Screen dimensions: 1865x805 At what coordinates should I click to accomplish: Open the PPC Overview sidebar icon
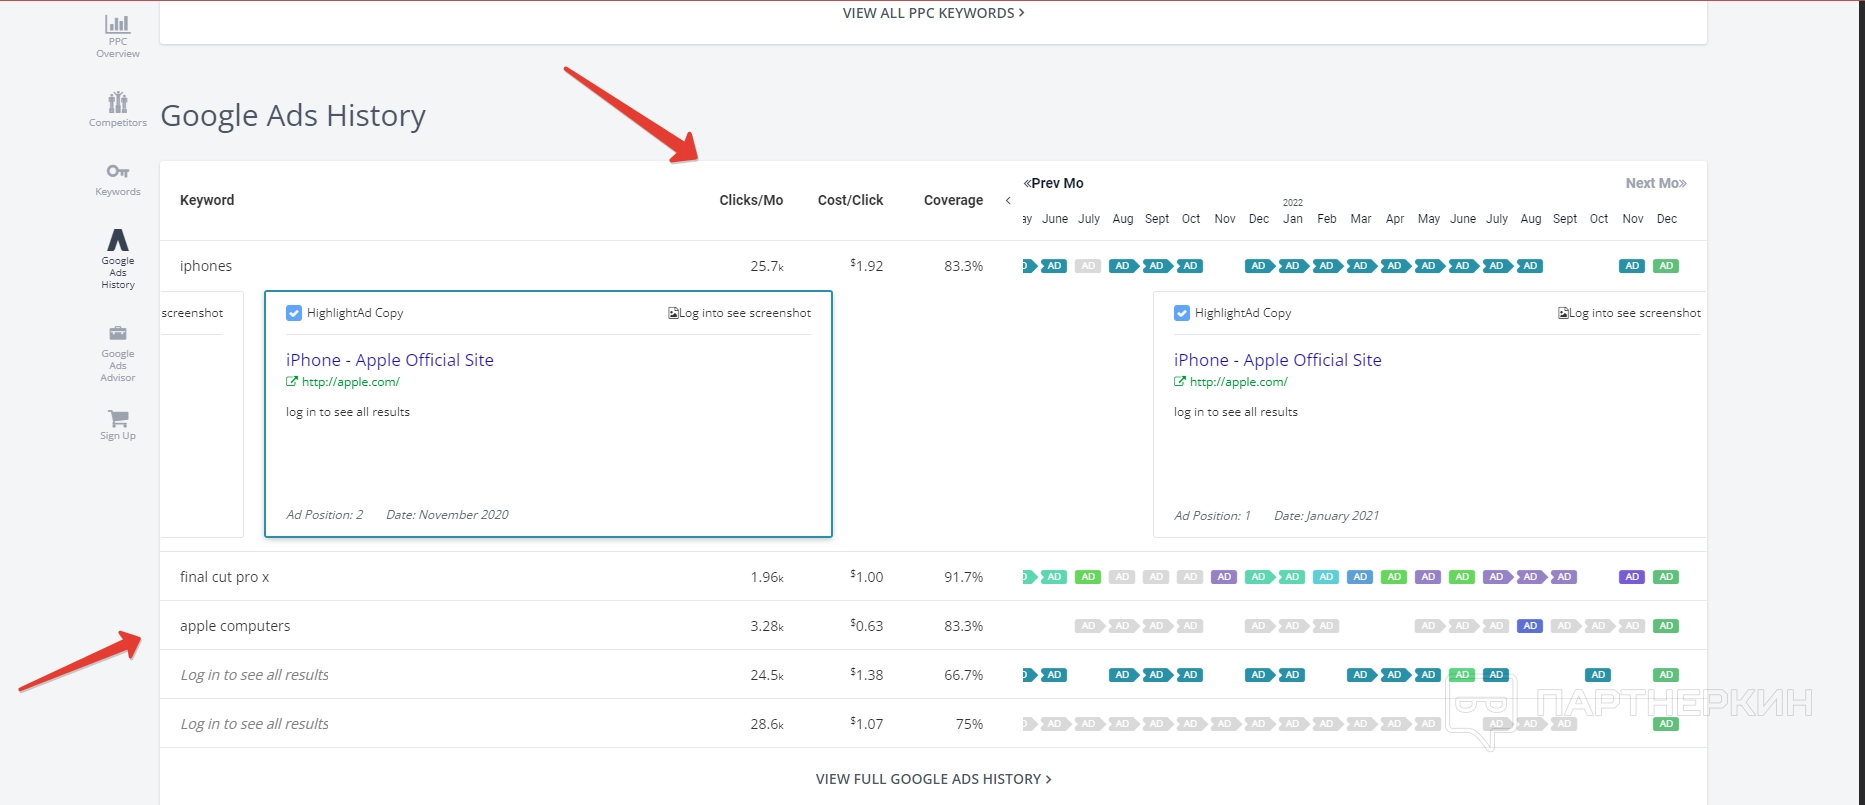117,24
